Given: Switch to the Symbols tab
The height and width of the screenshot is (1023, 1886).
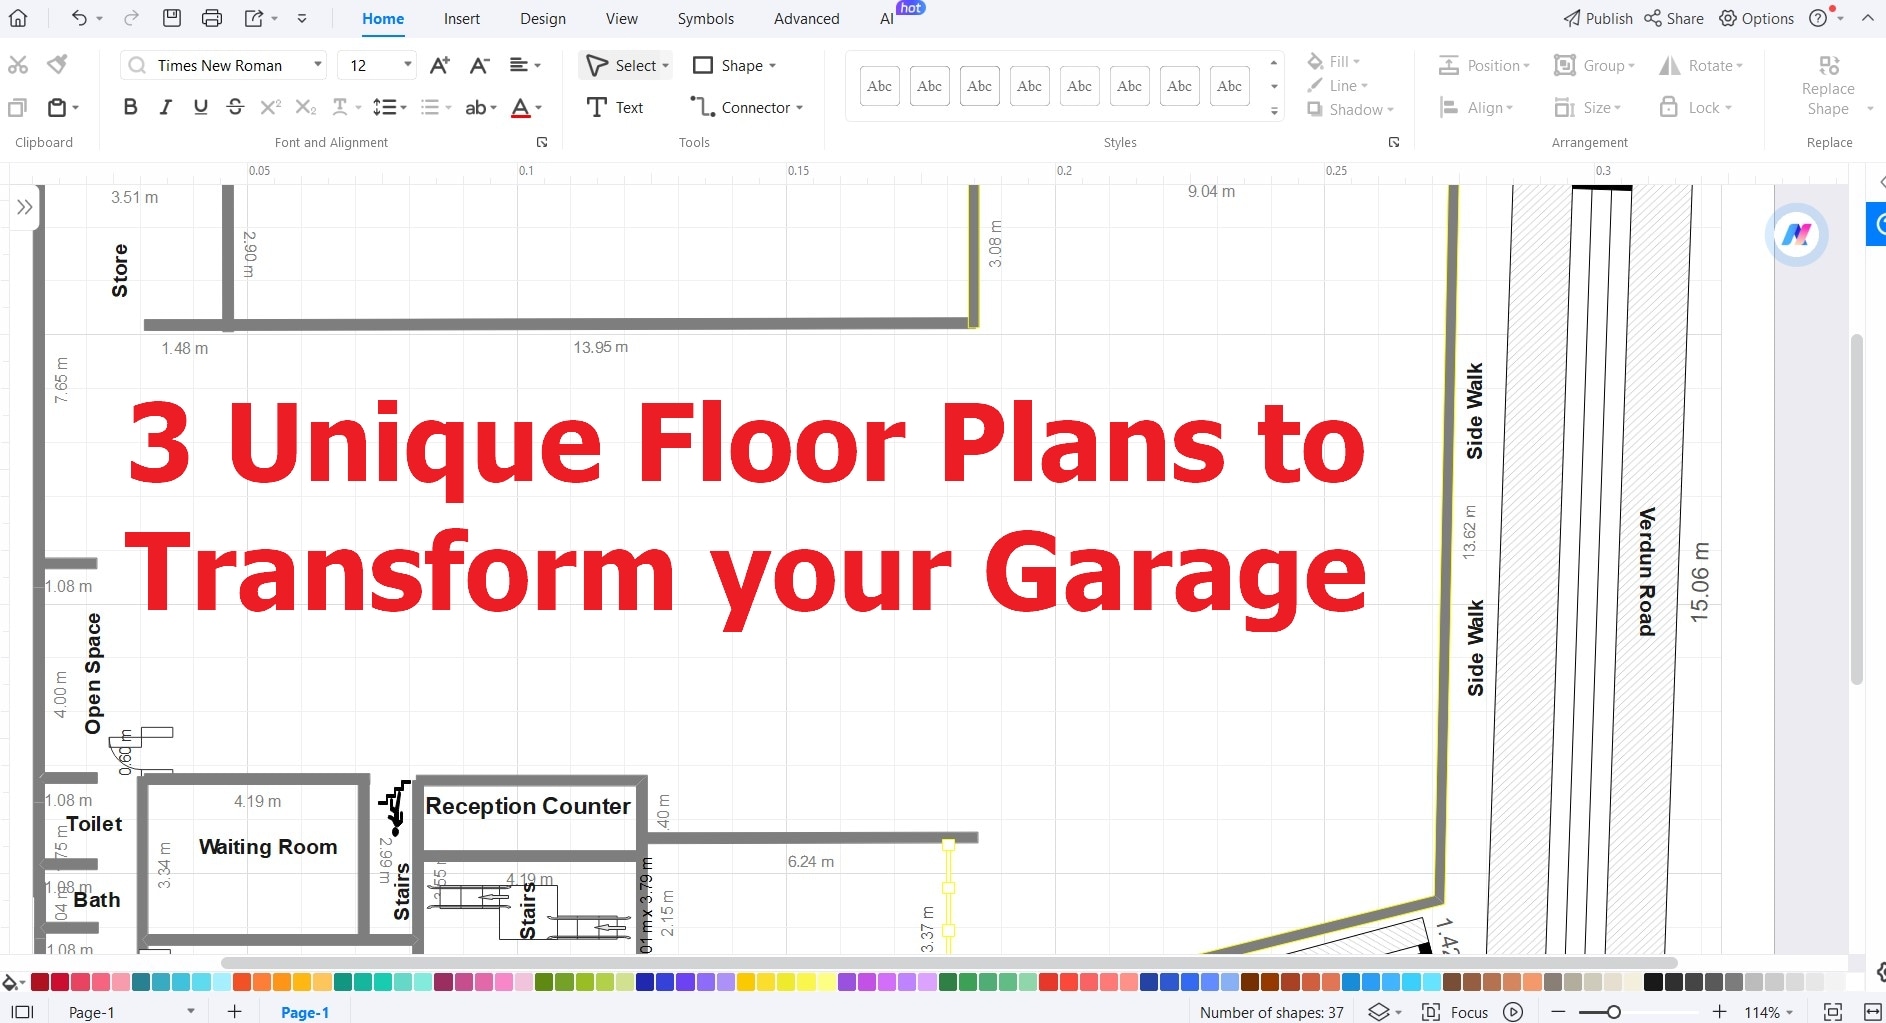Looking at the screenshot, I should pyautogui.click(x=705, y=18).
